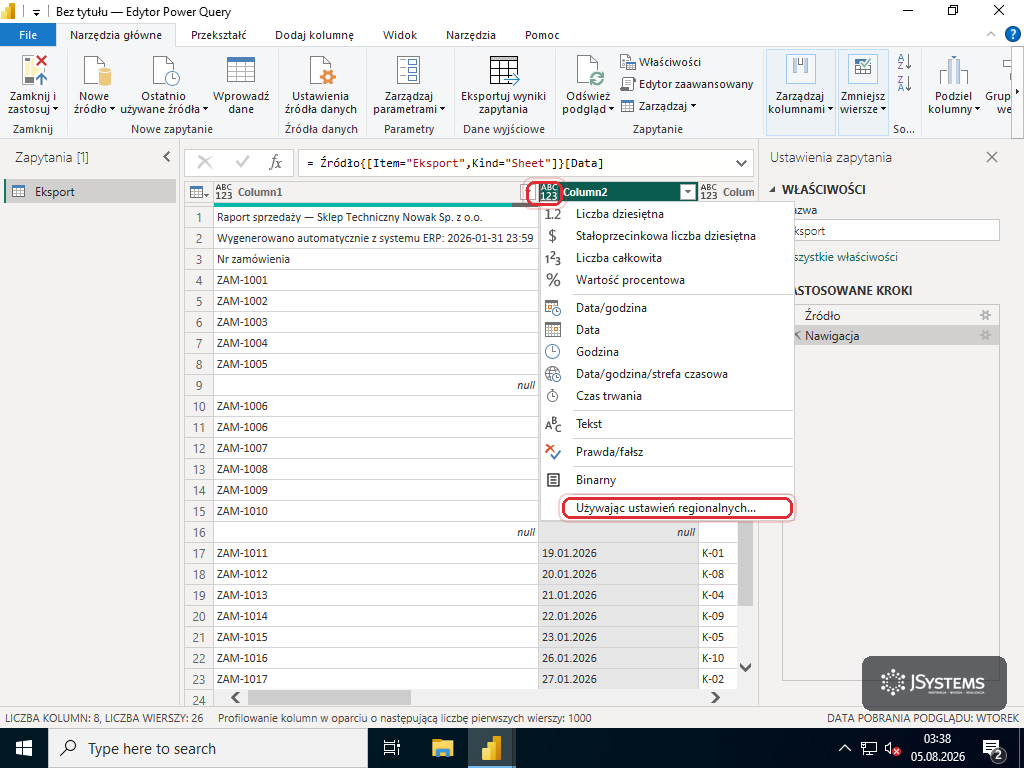Click Podziel kolumny icon
The width and height of the screenshot is (1024, 768).
[953, 71]
